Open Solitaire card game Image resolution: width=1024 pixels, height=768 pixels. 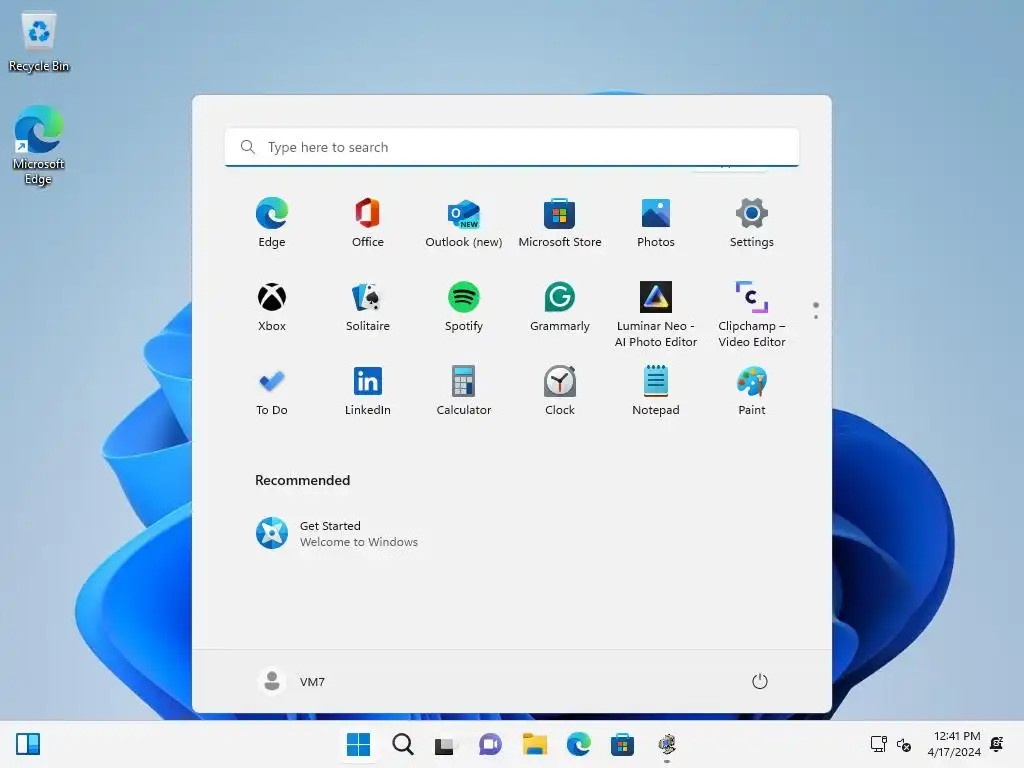[368, 306]
